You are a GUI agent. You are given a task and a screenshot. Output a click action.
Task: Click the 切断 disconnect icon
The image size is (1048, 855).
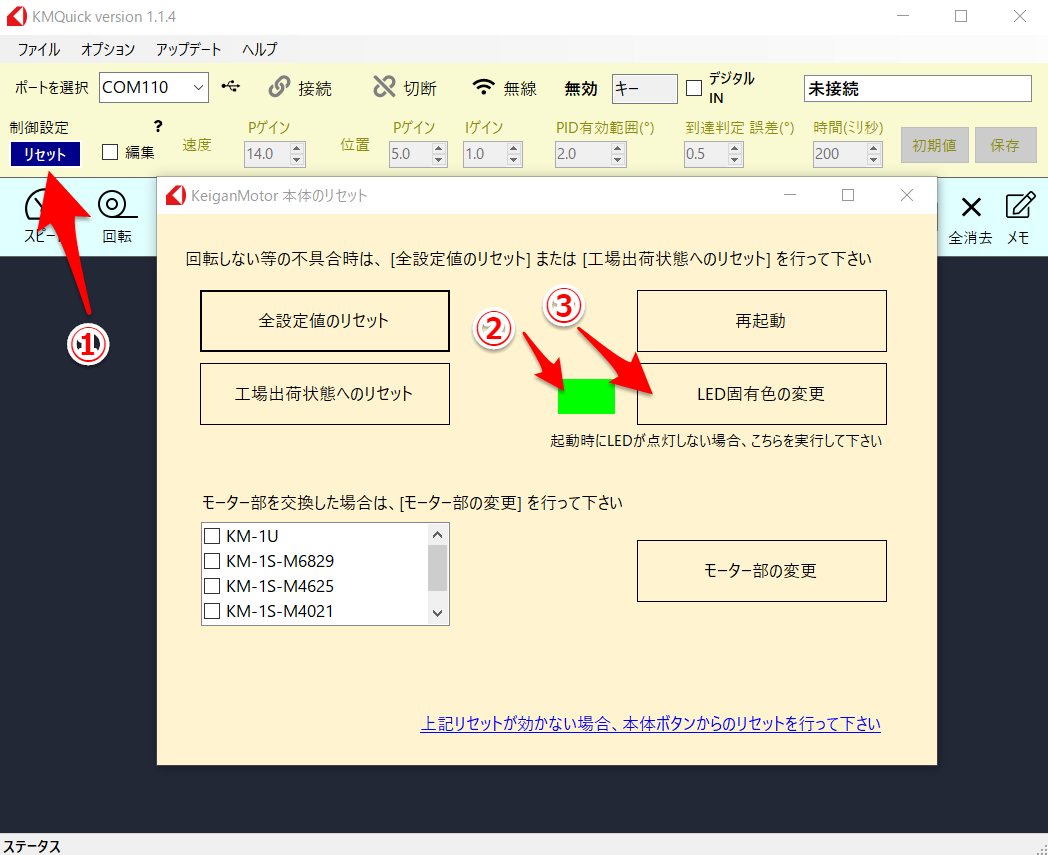coord(384,87)
